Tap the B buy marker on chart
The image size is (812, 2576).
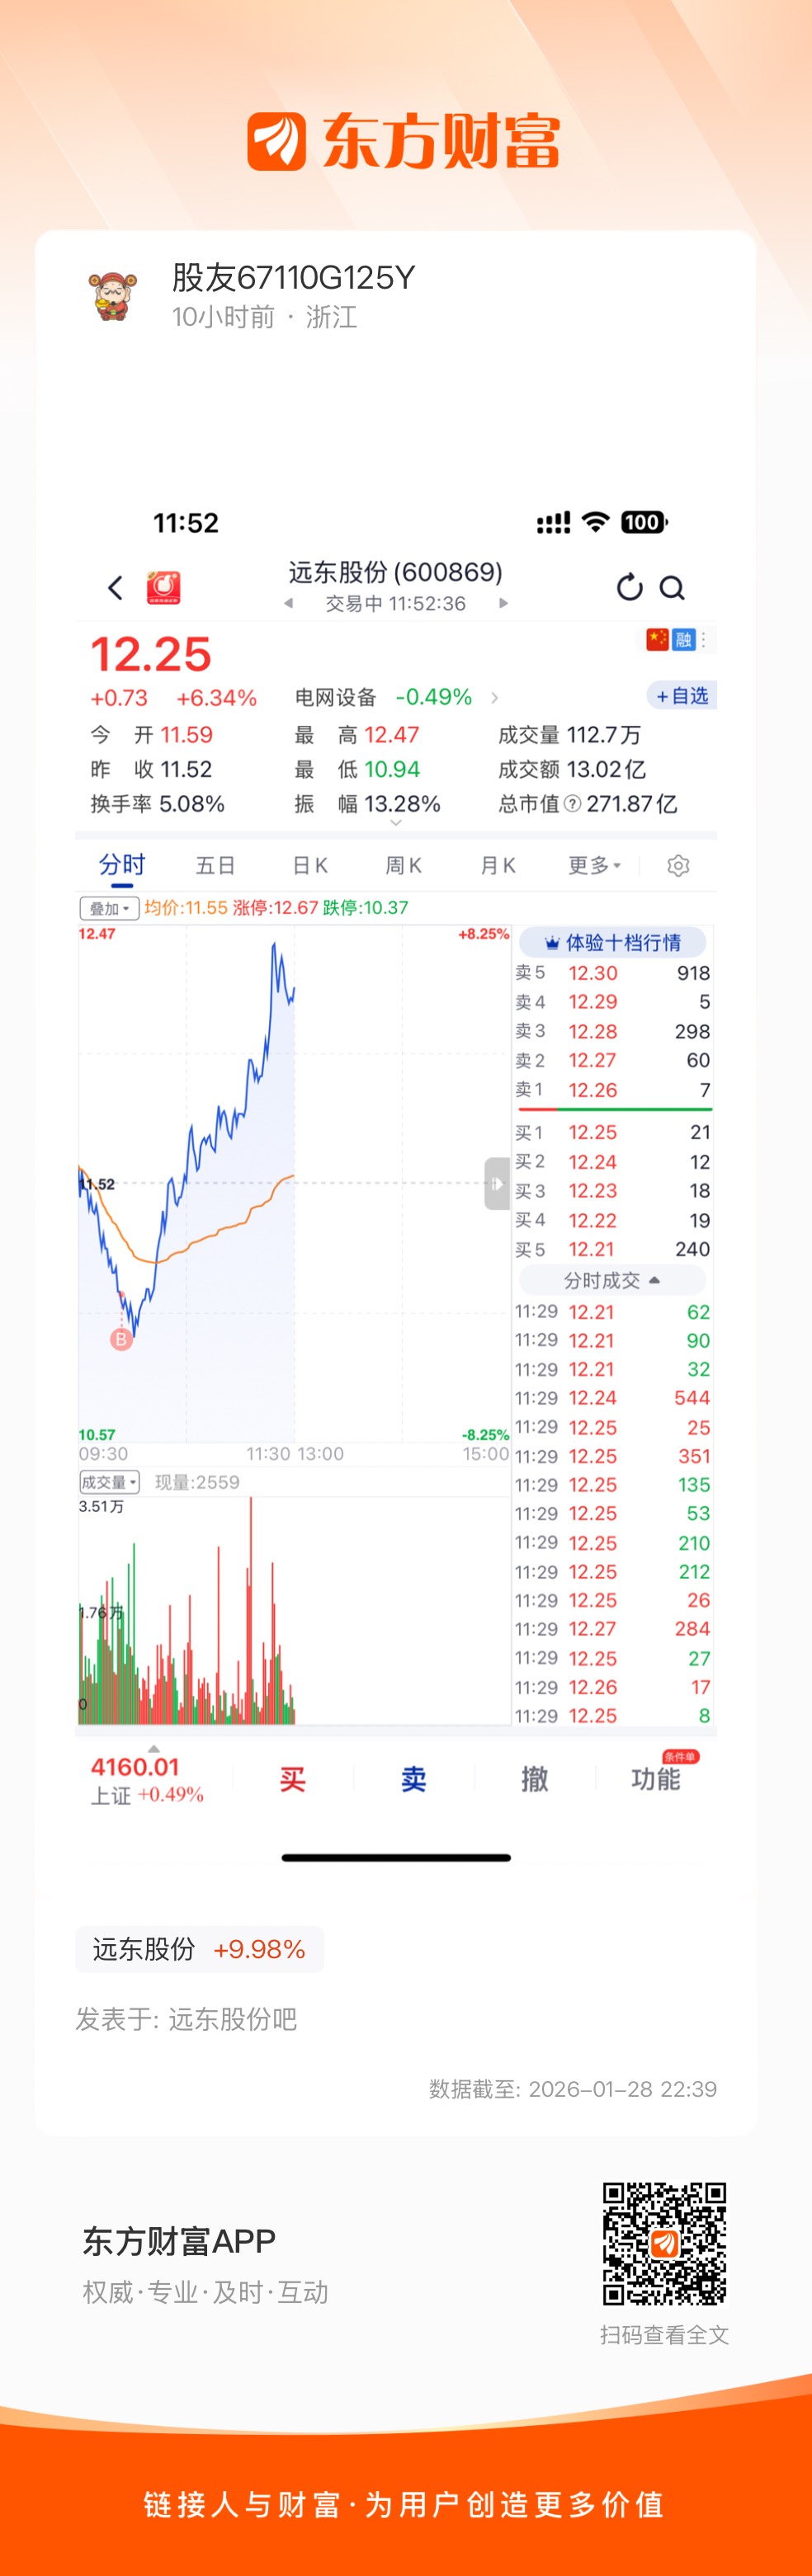pos(121,1339)
